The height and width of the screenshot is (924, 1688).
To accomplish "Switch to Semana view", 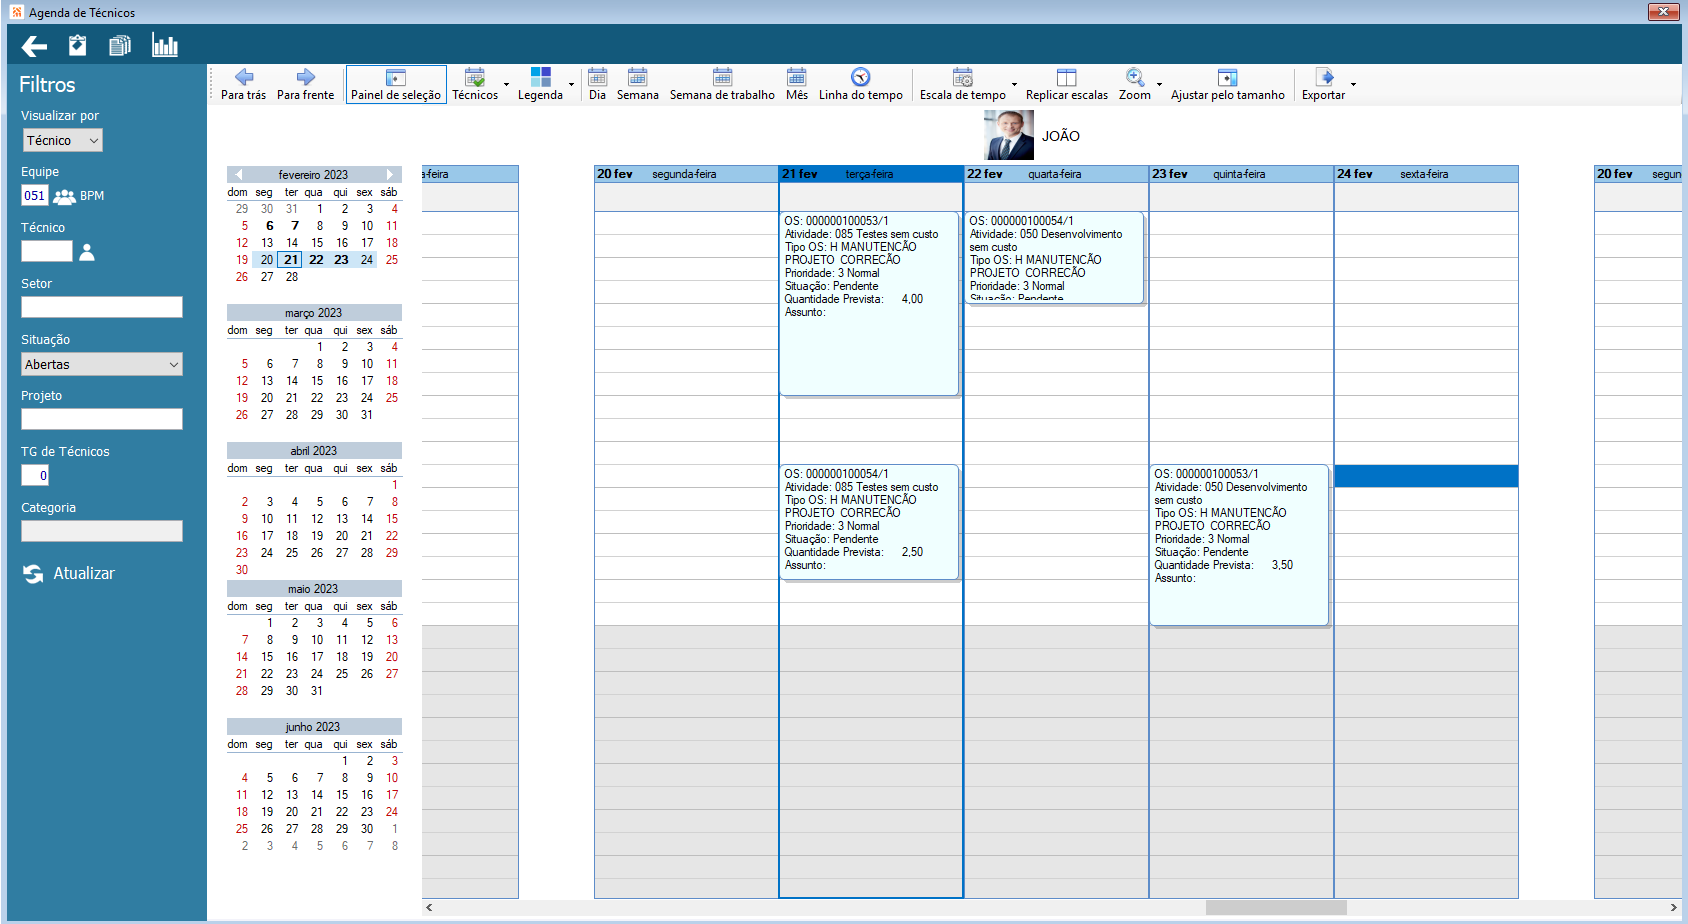I will pyautogui.click(x=637, y=84).
